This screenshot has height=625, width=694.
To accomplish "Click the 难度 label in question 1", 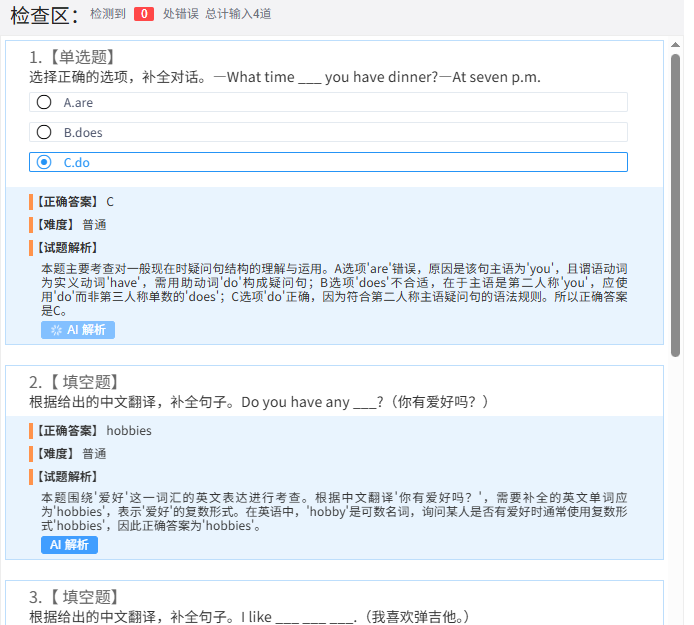I will pos(58,224).
